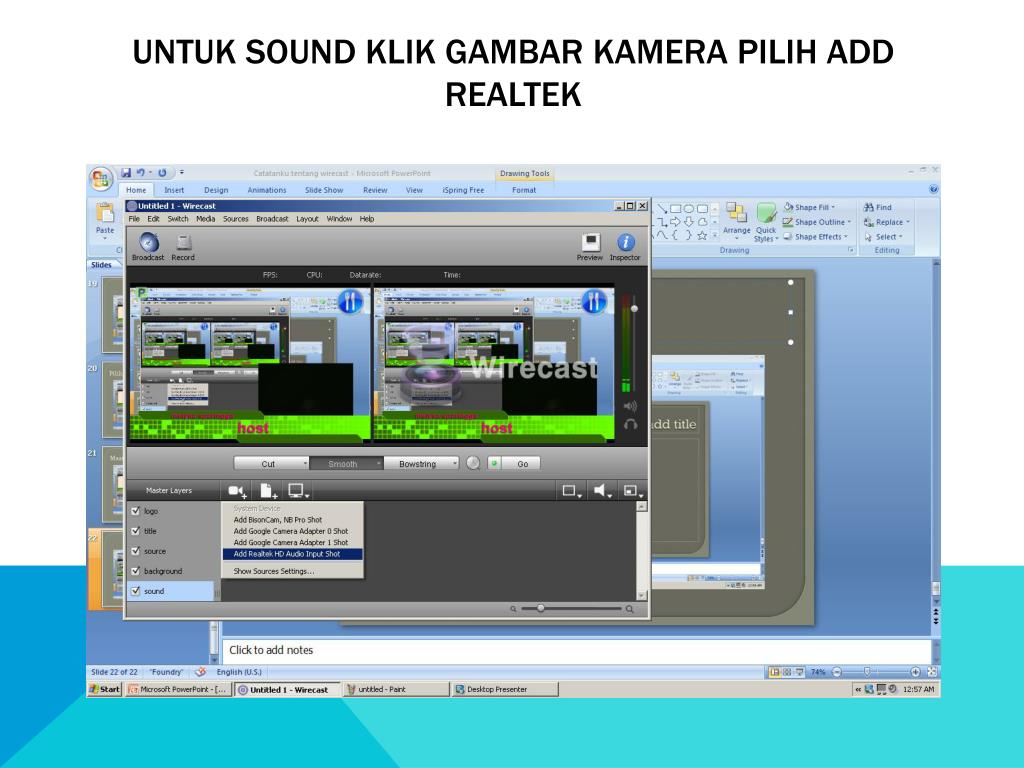Click the Wirecast shot list scrollbar
Viewport: 1024px width, 768px height.
click(642, 551)
